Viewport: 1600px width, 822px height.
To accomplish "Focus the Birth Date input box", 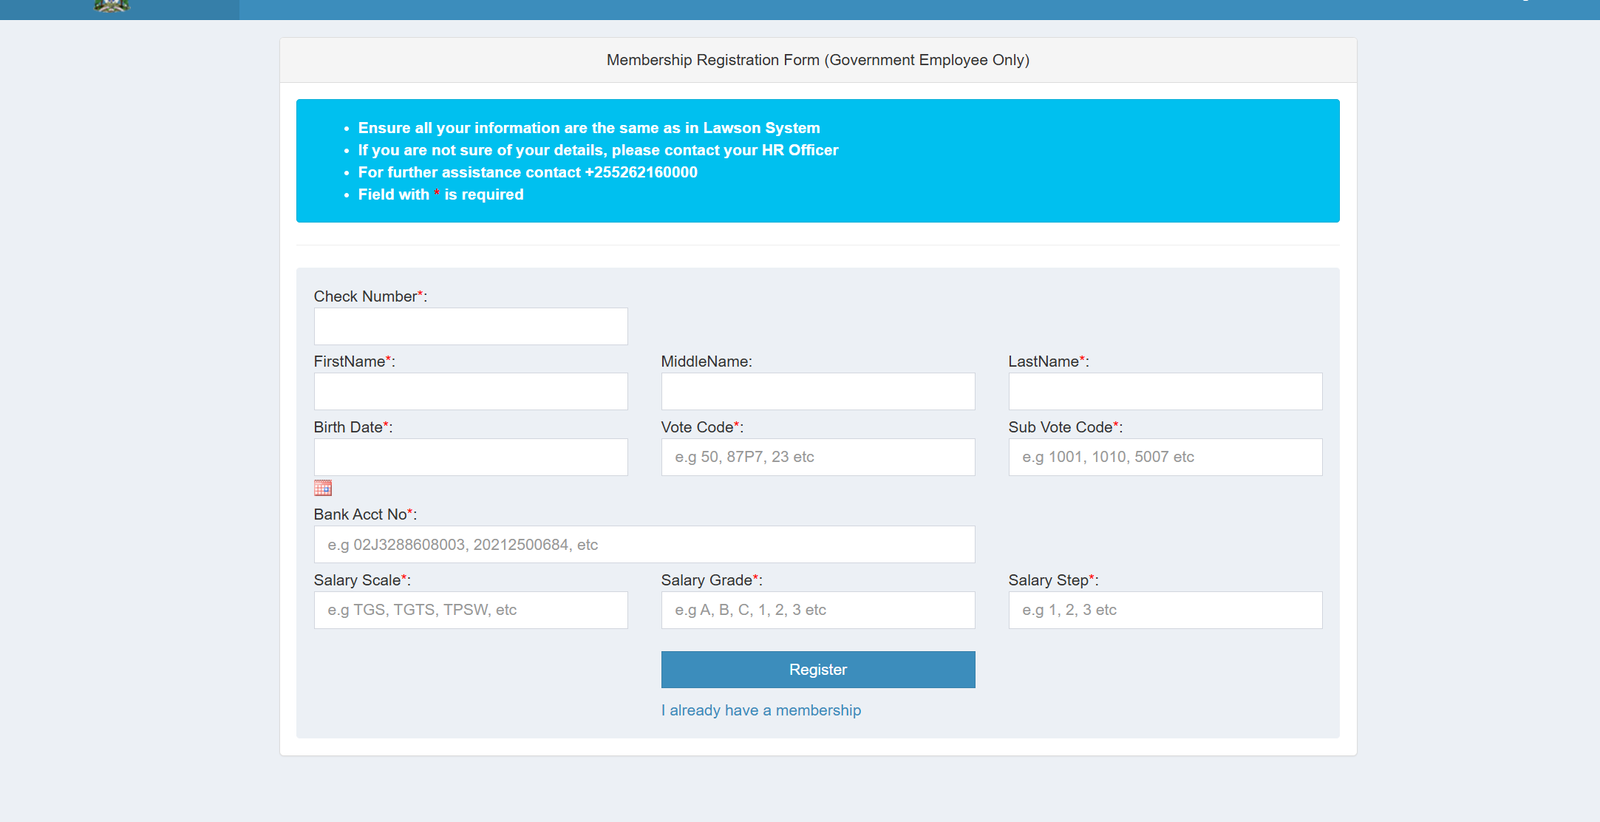I will 470,457.
